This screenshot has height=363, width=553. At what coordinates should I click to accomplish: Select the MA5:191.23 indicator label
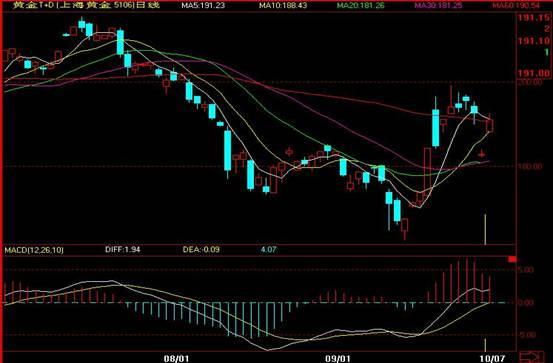(x=203, y=5)
